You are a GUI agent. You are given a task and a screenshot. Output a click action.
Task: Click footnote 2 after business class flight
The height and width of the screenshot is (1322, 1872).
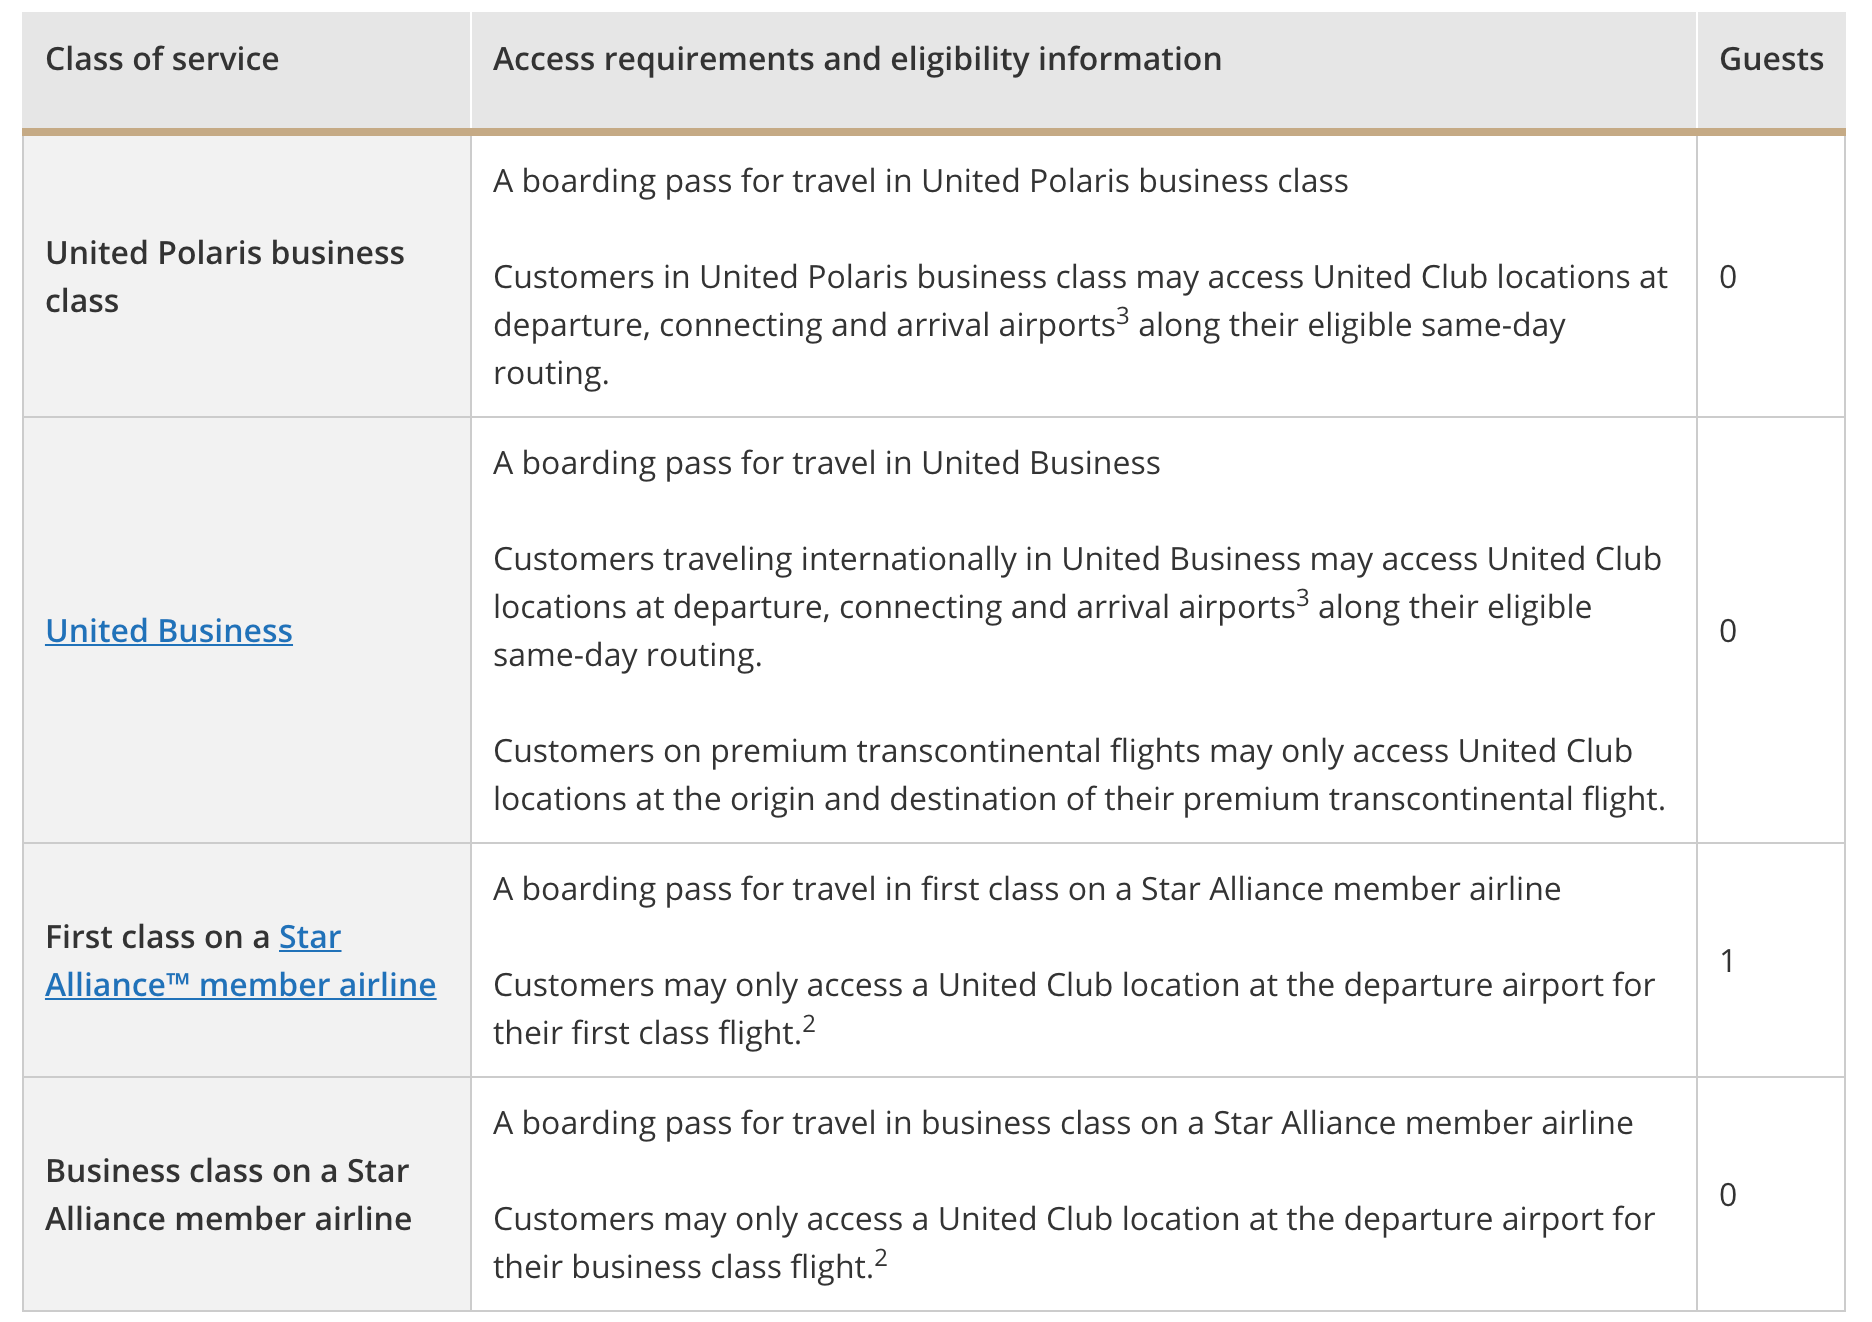[x=881, y=1258]
